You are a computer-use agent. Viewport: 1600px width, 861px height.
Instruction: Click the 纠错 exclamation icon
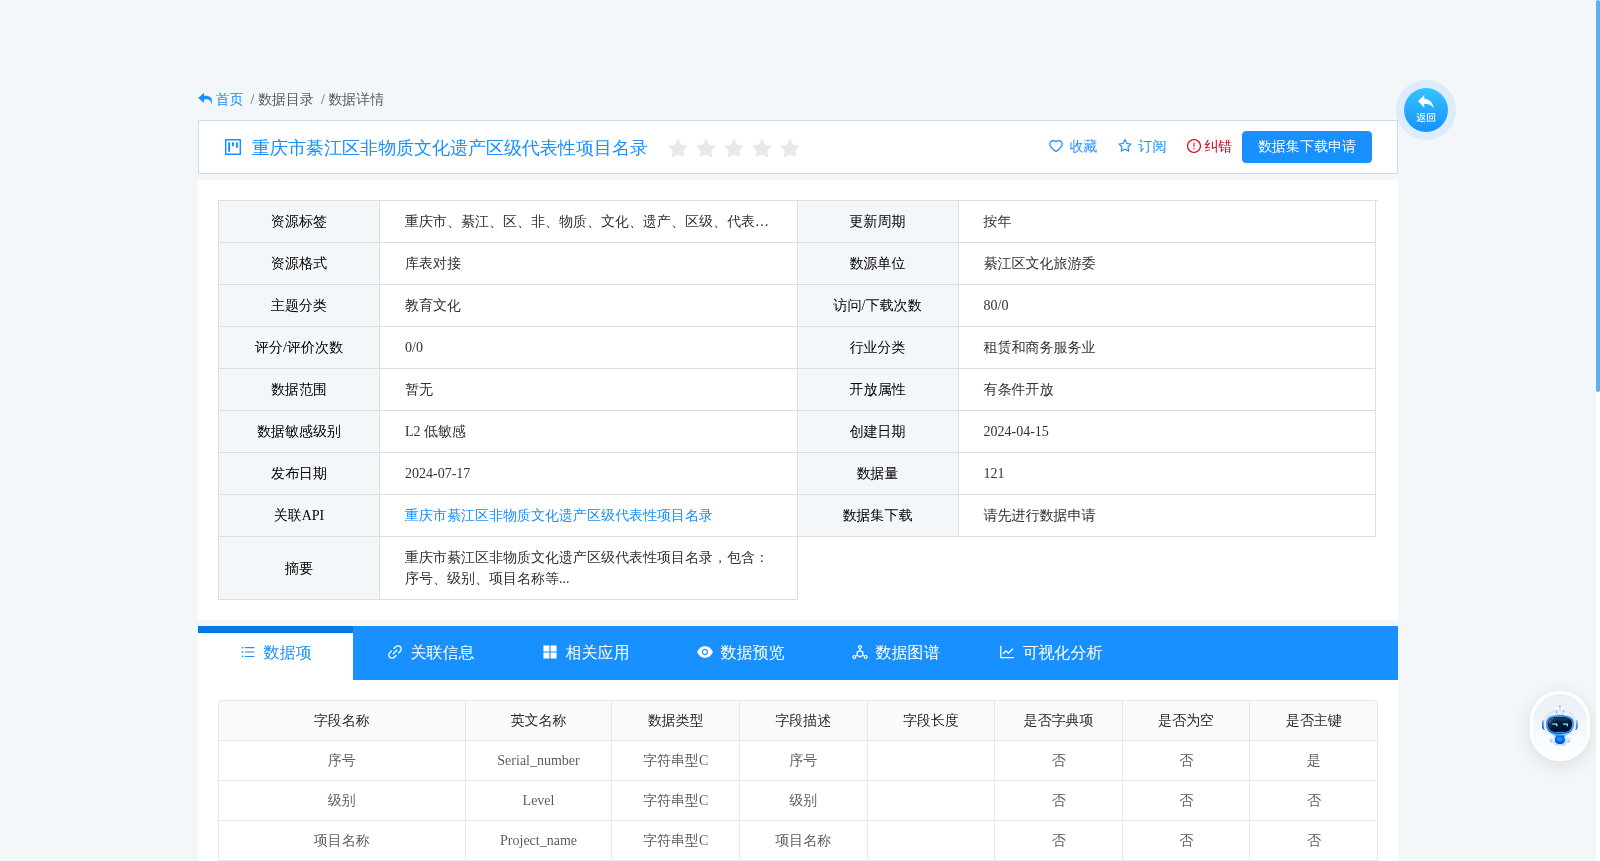tap(1194, 146)
